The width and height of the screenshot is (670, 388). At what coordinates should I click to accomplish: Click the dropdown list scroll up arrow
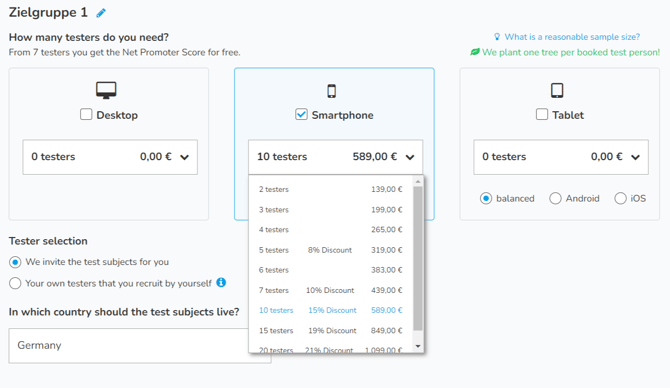click(418, 182)
